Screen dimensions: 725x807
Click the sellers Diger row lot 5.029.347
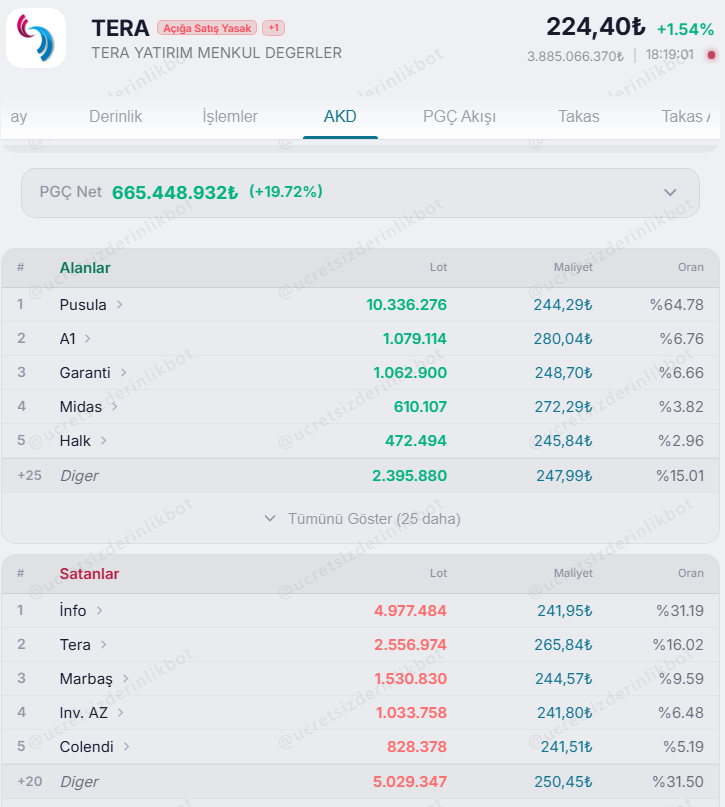(410, 781)
